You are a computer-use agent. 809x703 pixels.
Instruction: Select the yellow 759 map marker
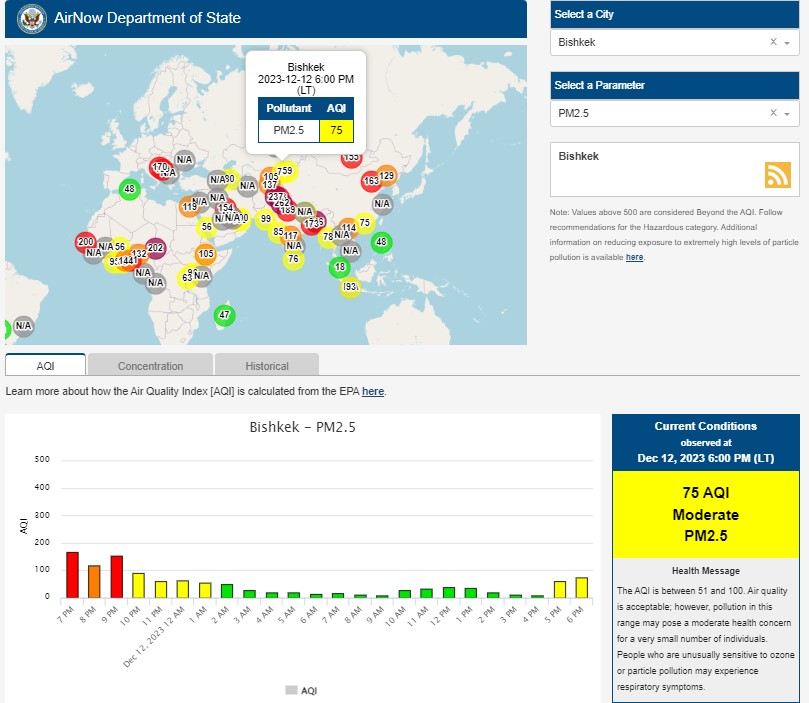click(x=284, y=171)
